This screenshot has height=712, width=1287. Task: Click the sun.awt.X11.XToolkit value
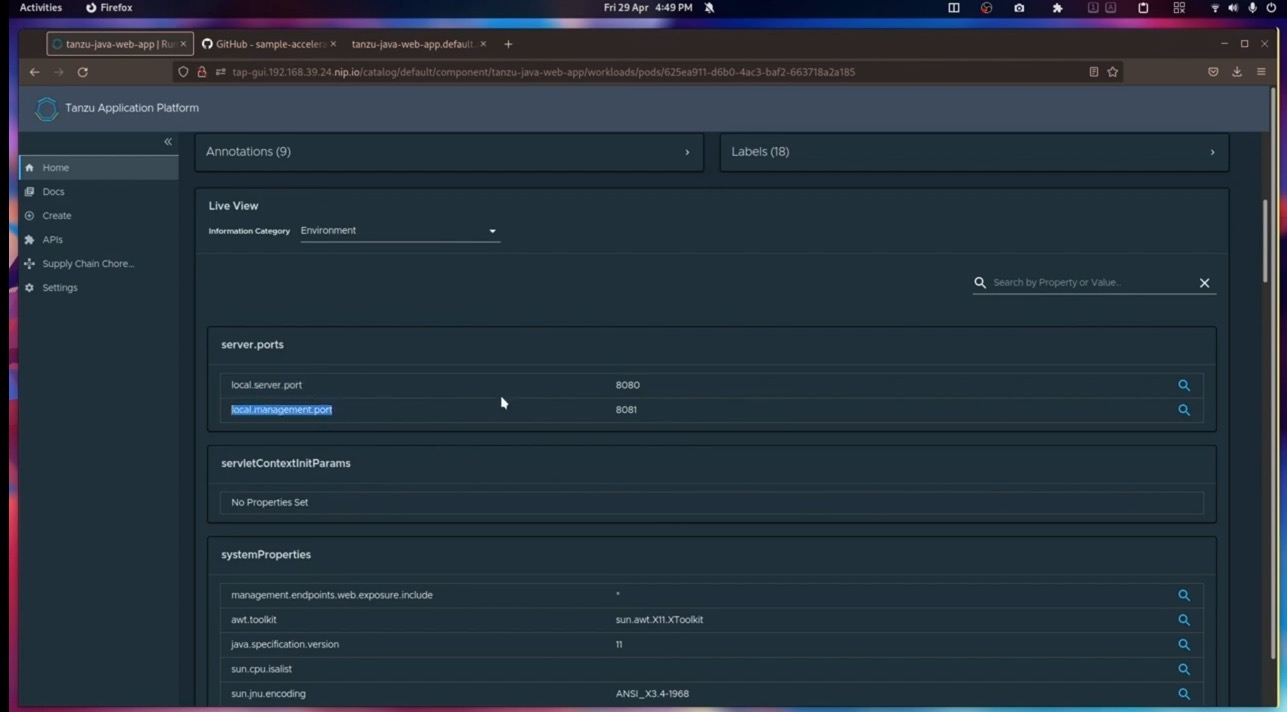click(659, 620)
